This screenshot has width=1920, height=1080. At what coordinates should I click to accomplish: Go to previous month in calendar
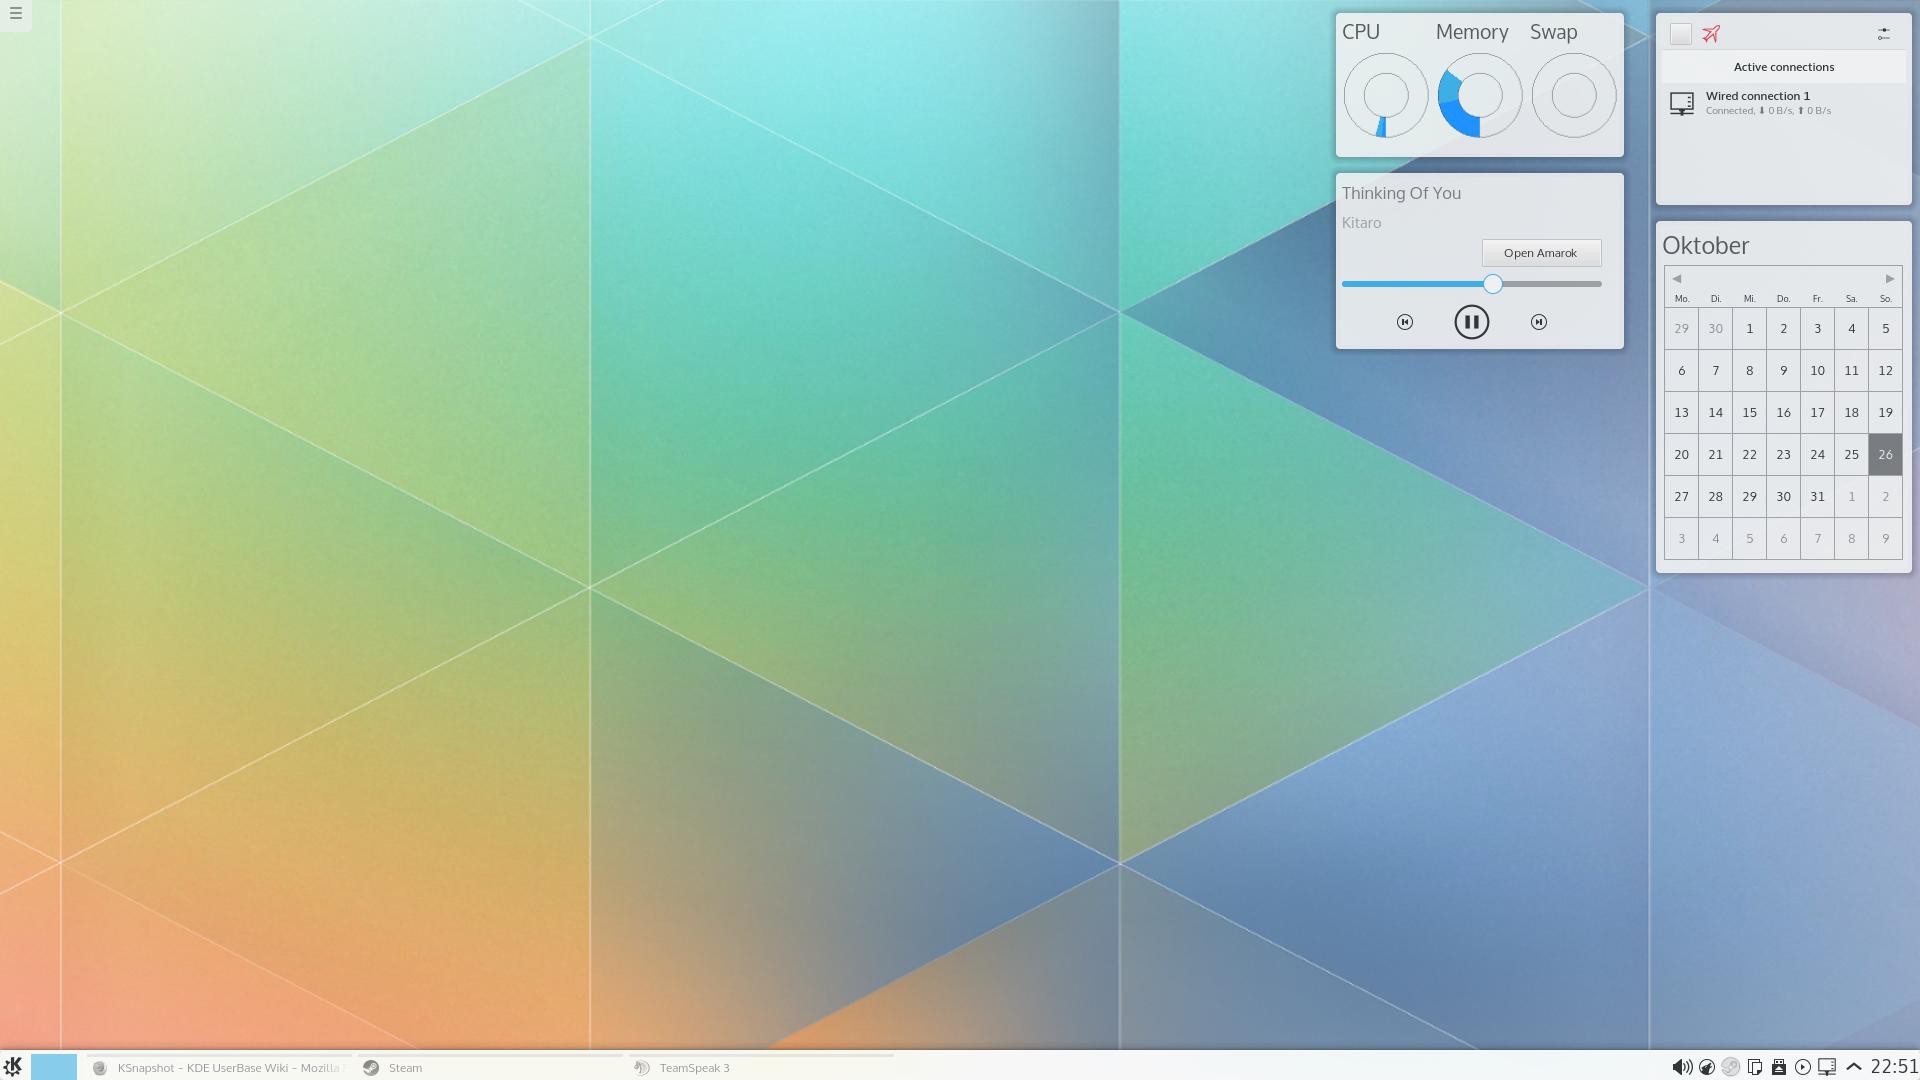point(1677,279)
